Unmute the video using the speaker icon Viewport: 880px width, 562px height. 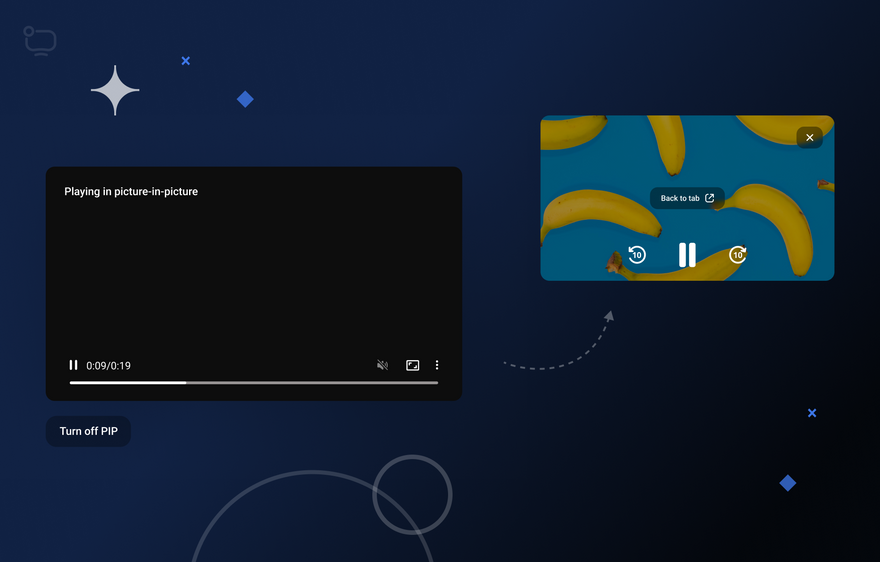point(382,365)
